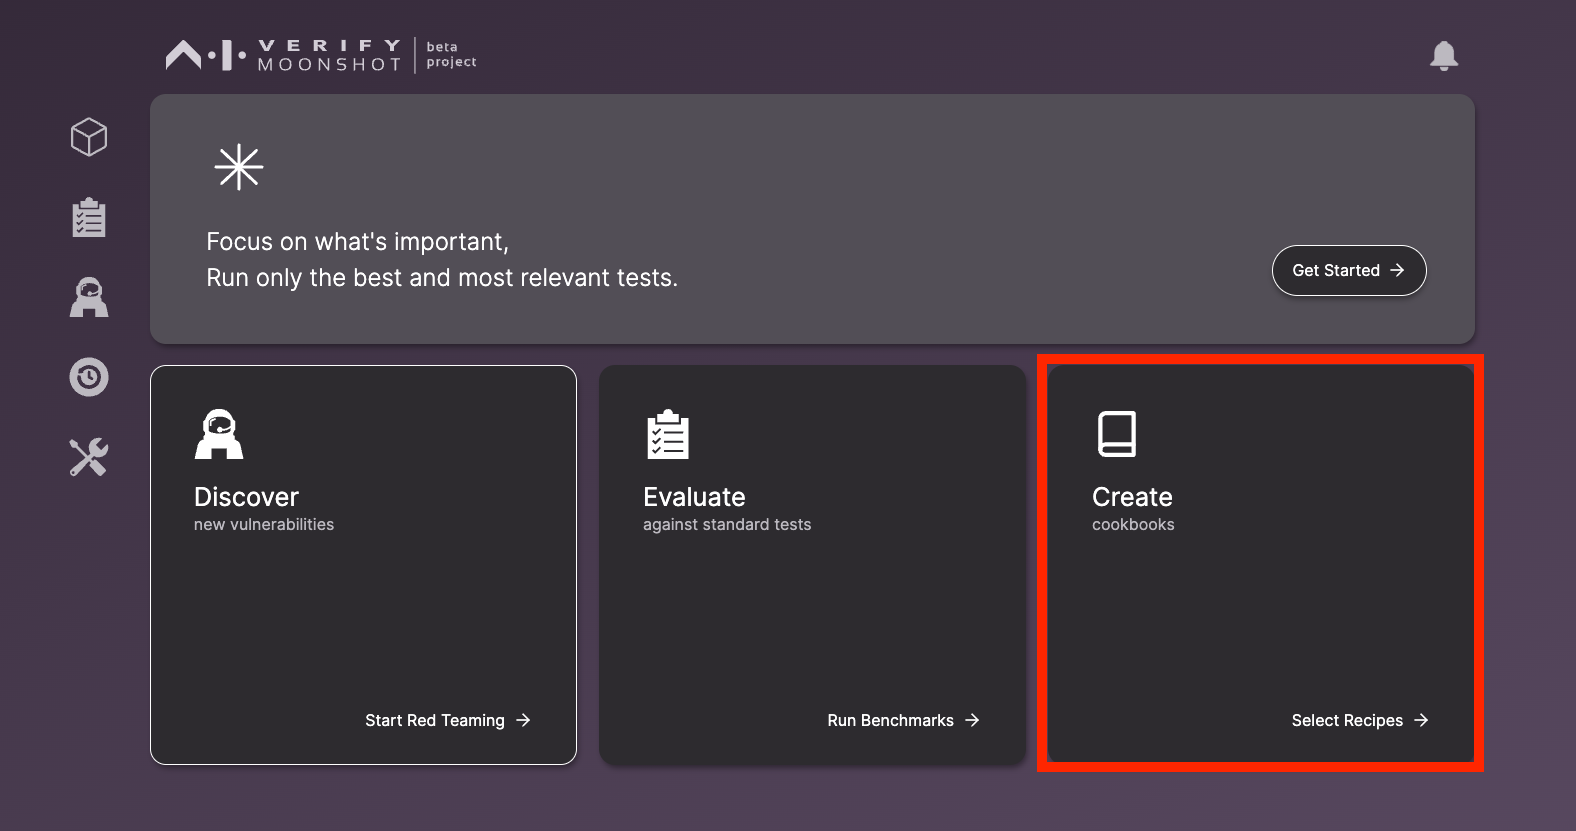
Task: Open the utilities tools icon in sidebar
Action: coord(89,457)
